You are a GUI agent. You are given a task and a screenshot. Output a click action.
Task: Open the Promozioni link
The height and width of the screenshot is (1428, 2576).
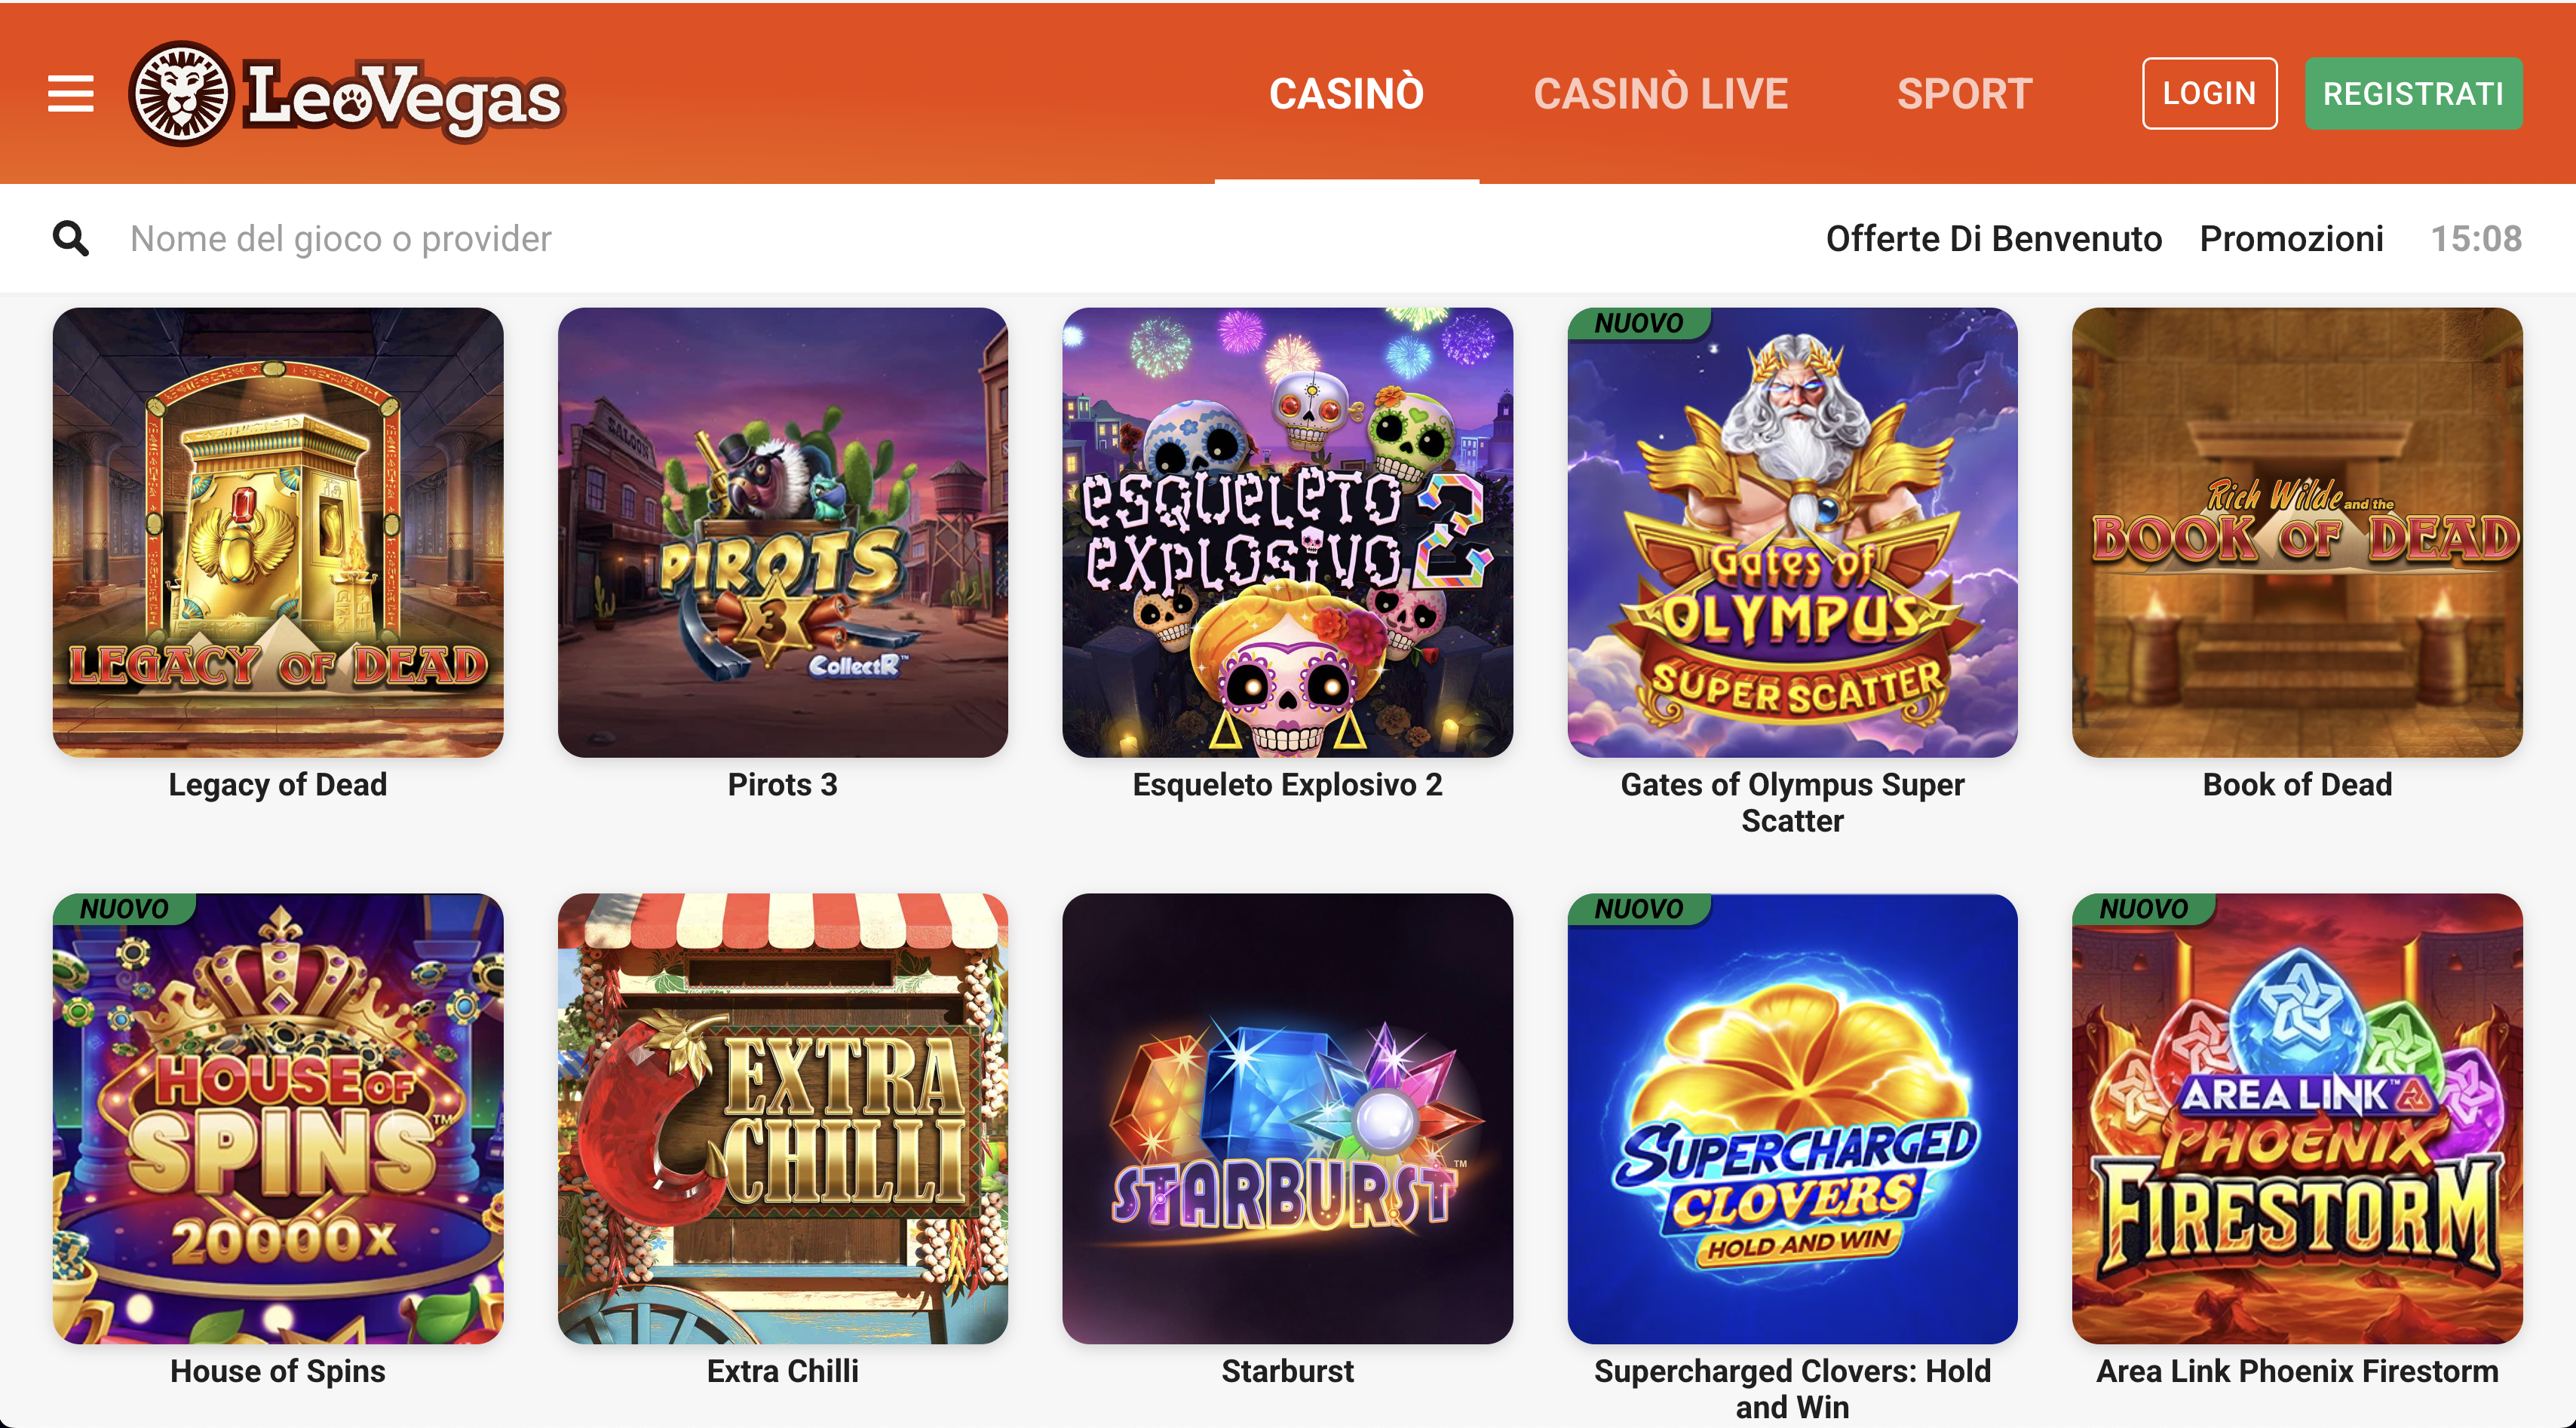click(2291, 238)
